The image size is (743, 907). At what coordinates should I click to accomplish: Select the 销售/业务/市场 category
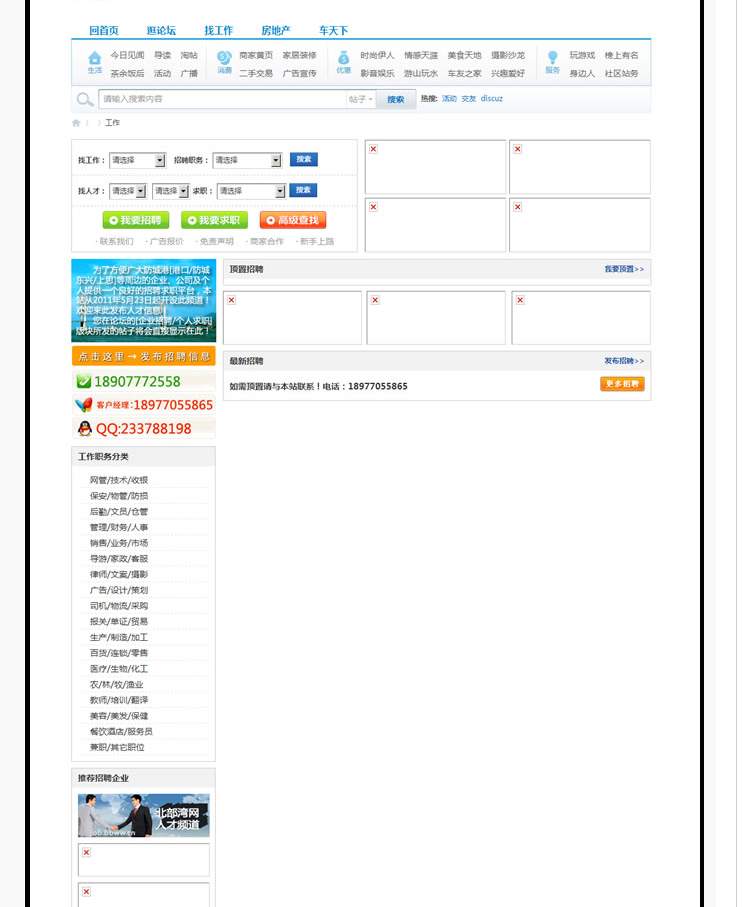point(119,543)
